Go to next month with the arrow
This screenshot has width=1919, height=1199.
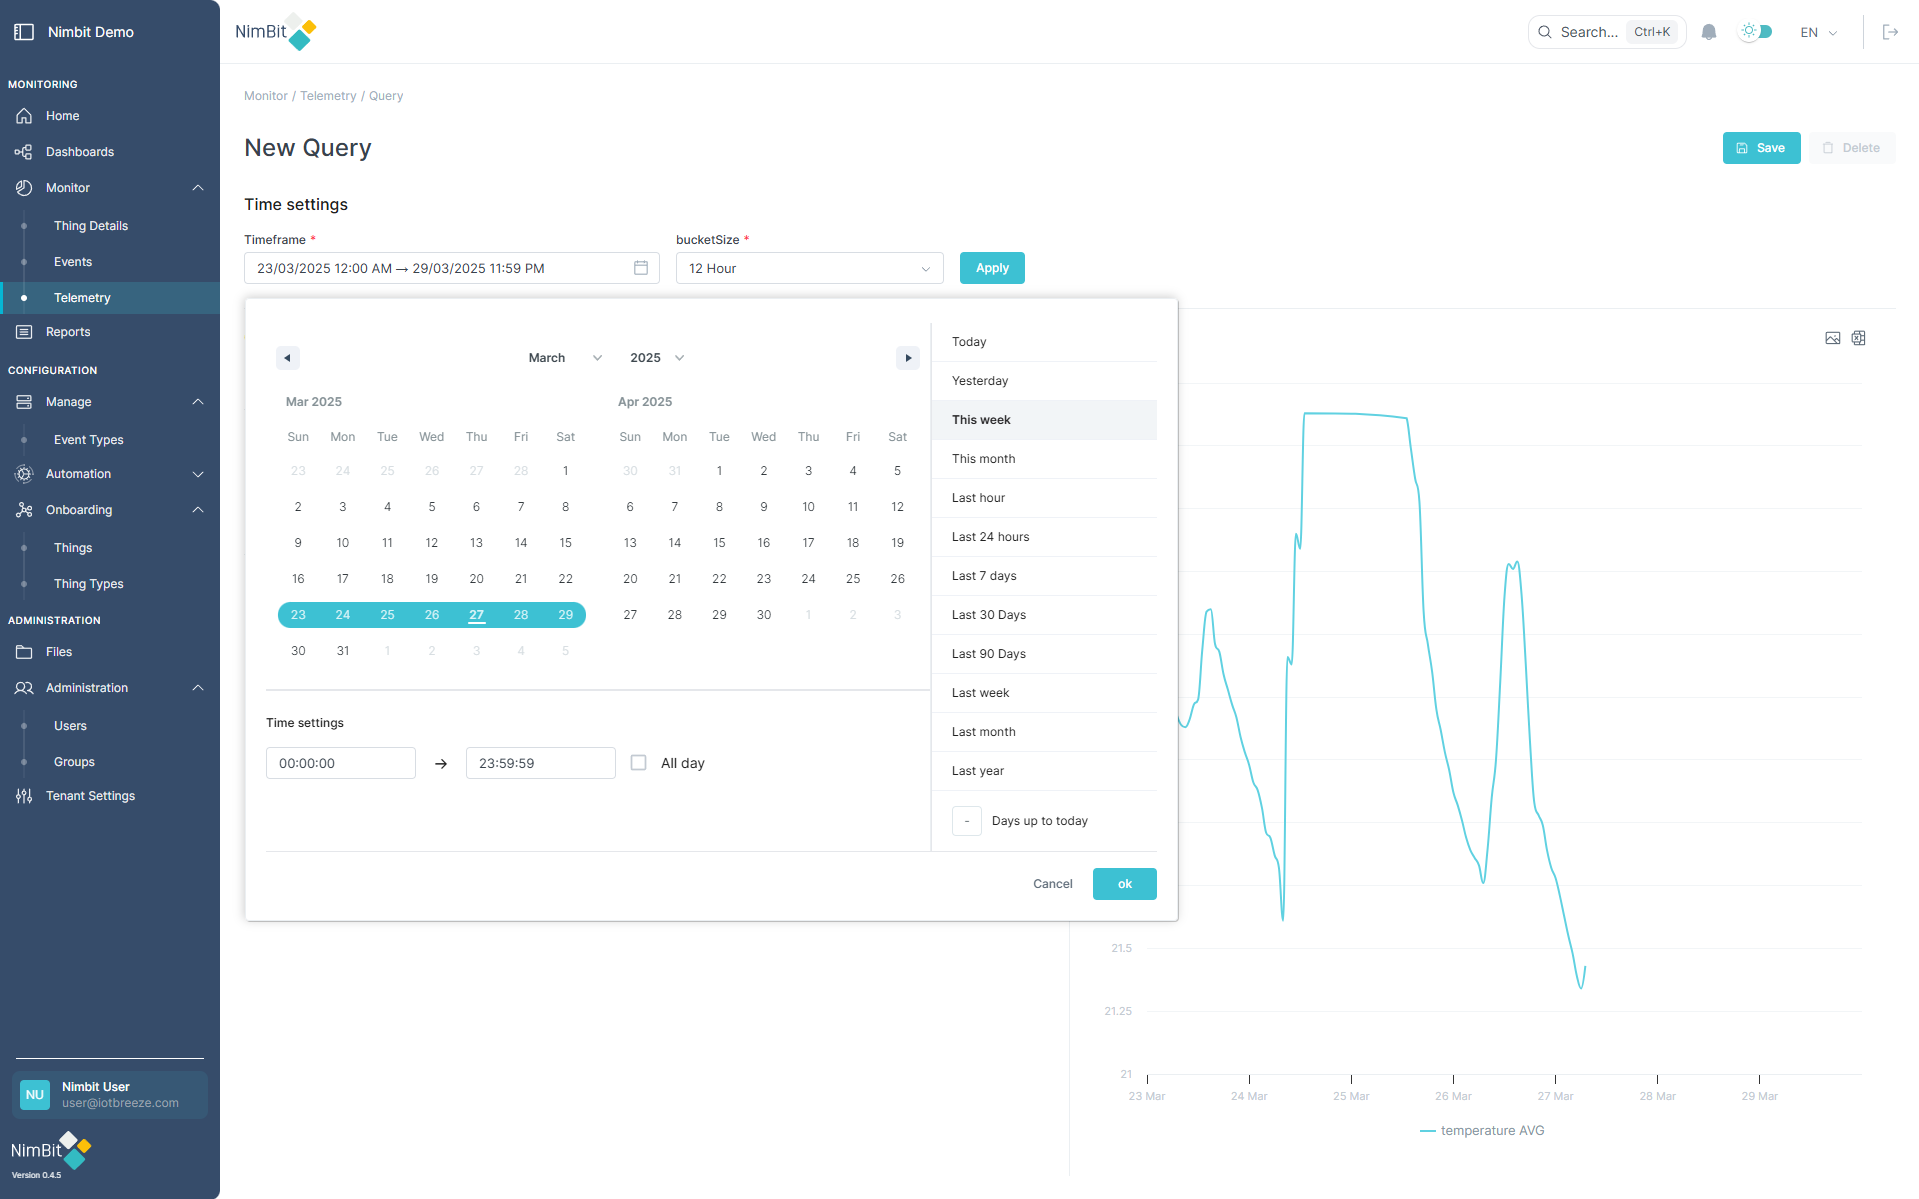click(x=907, y=357)
